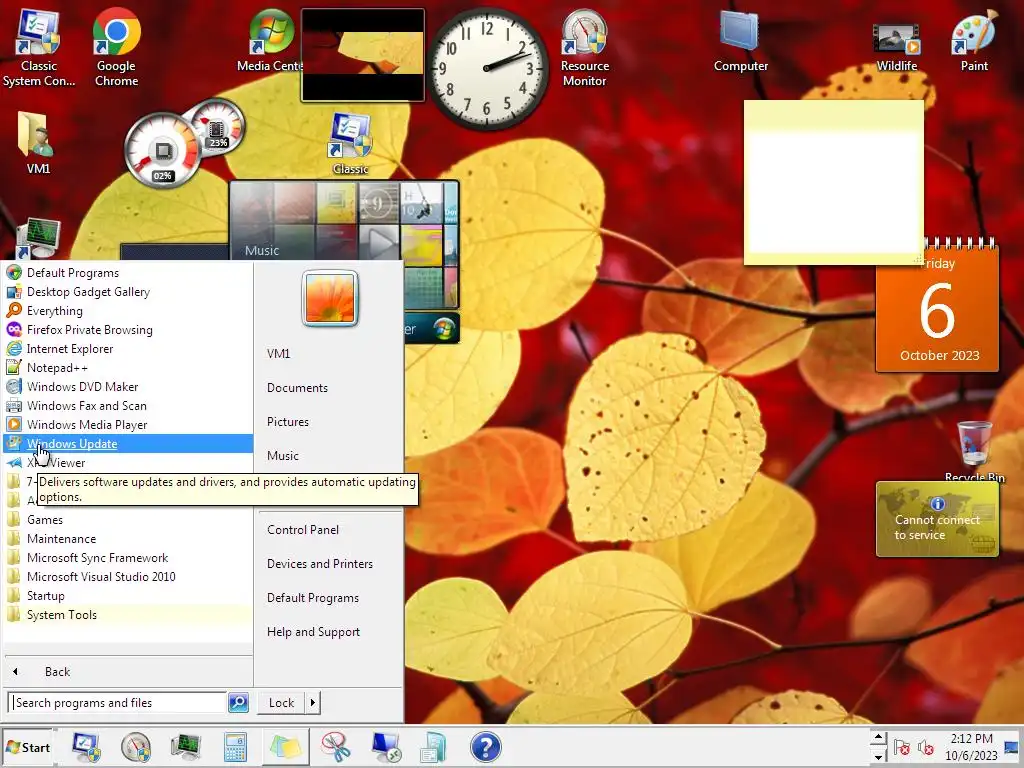Open the VM1 folder desktop icon

37,142
